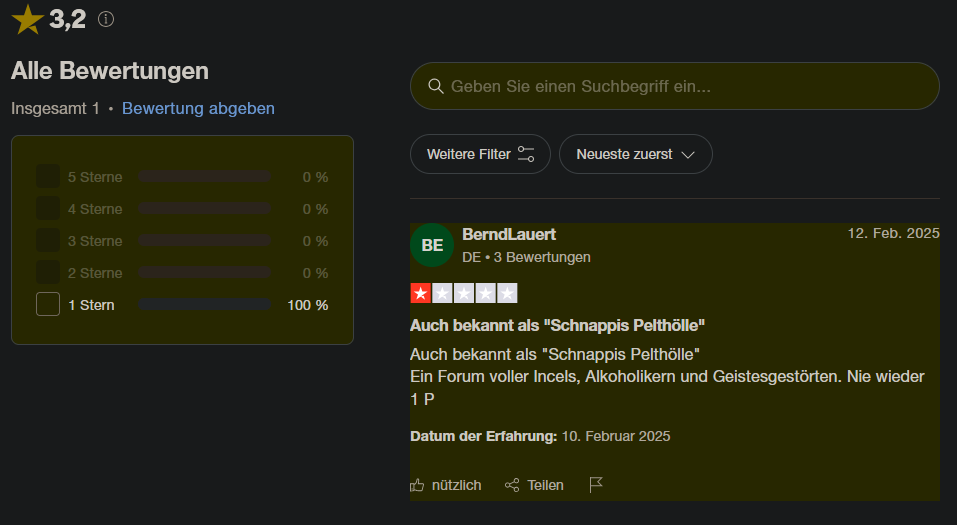Click the magnifier icon in search field

click(435, 86)
